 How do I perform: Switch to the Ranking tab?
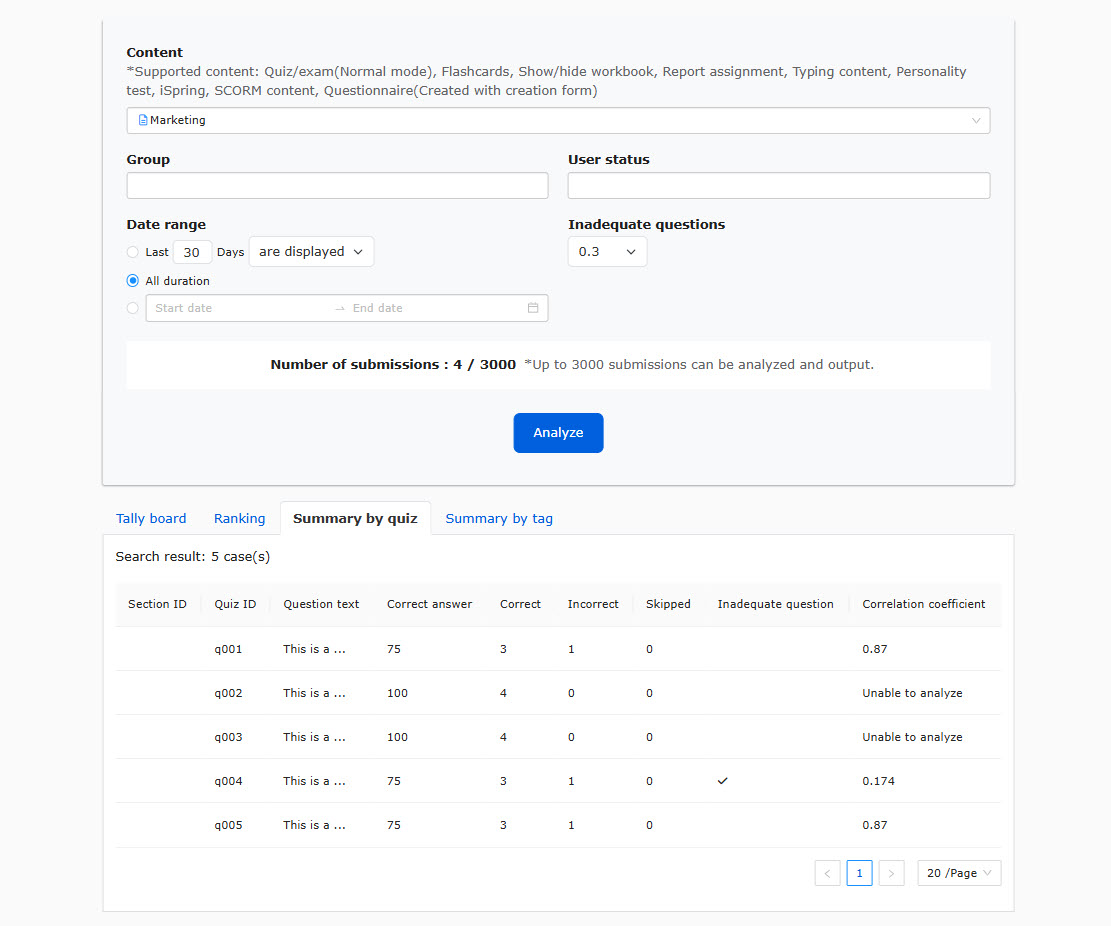(239, 518)
